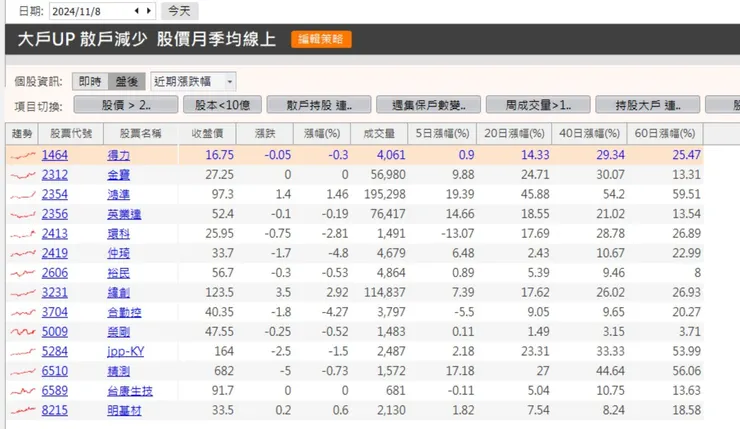740x429 pixels.
Task: Open the trend sparkline for stock 2606
Action: pyautogui.click(x=23, y=273)
